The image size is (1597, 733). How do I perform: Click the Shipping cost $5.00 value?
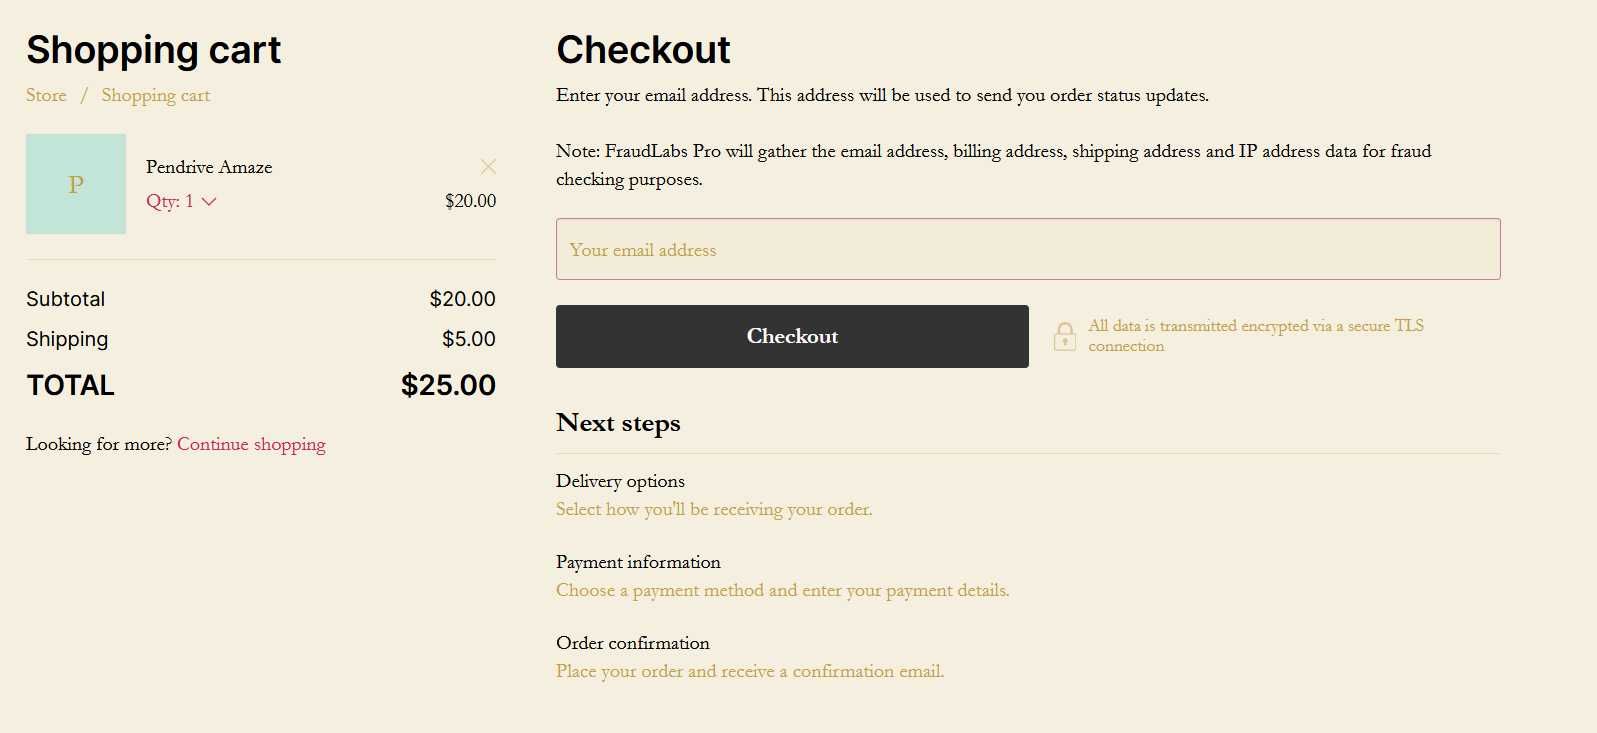(x=469, y=339)
